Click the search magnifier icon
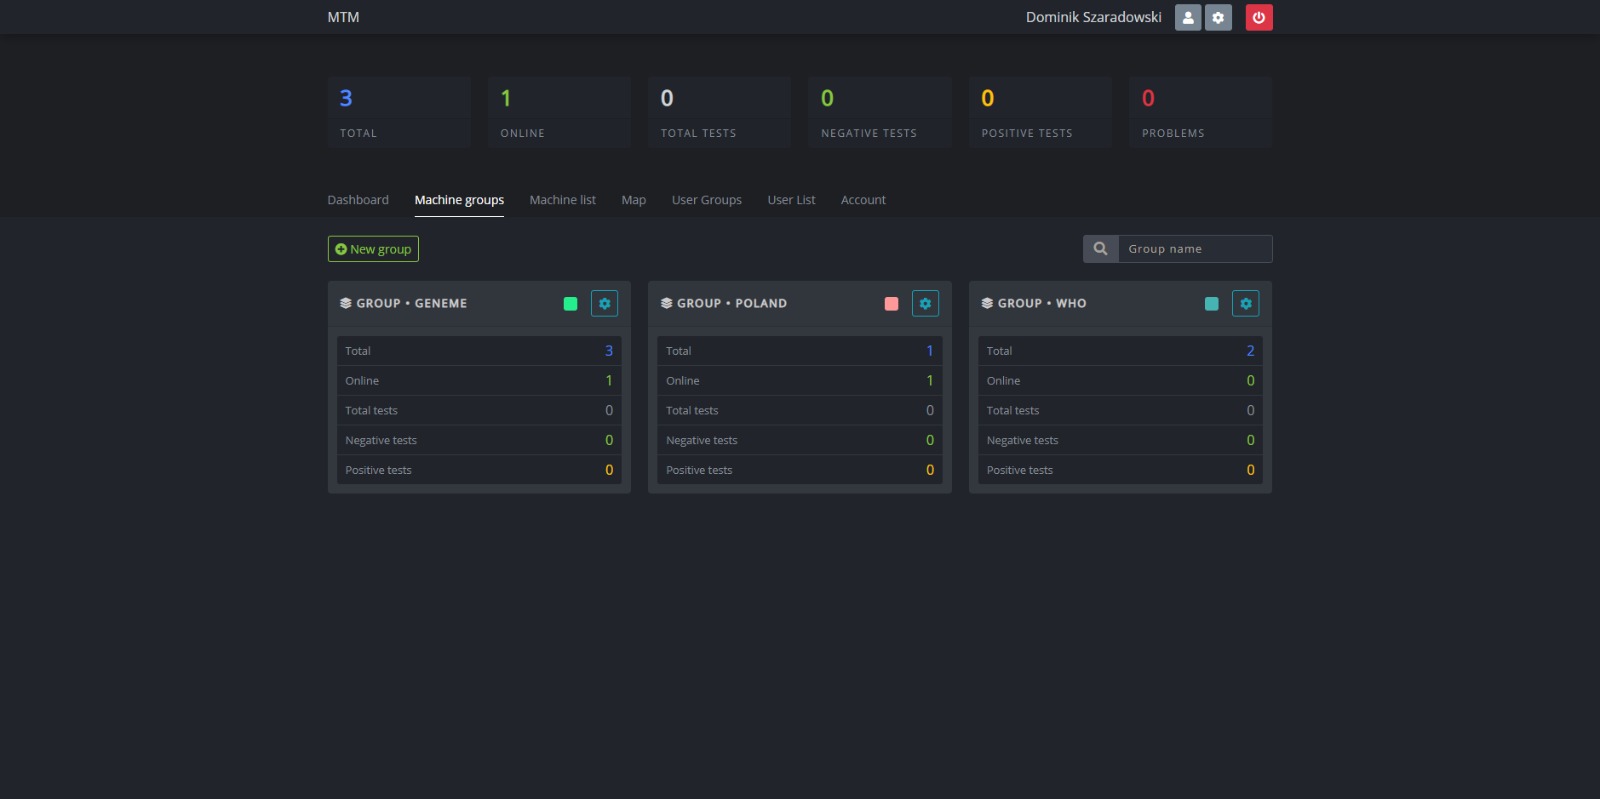Screen dimensions: 1600x799 tap(1100, 249)
